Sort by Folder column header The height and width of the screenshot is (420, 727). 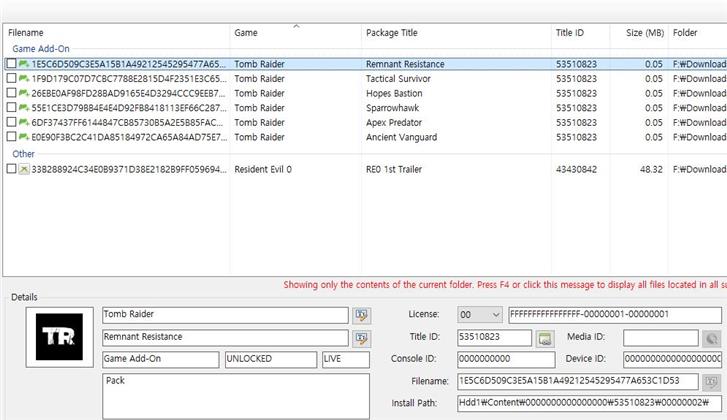[685, 33]
